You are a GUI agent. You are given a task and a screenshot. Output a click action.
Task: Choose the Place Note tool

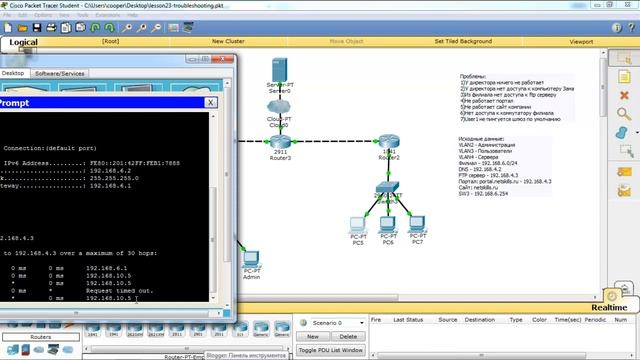pyautogui.click(x=624, y=77)
